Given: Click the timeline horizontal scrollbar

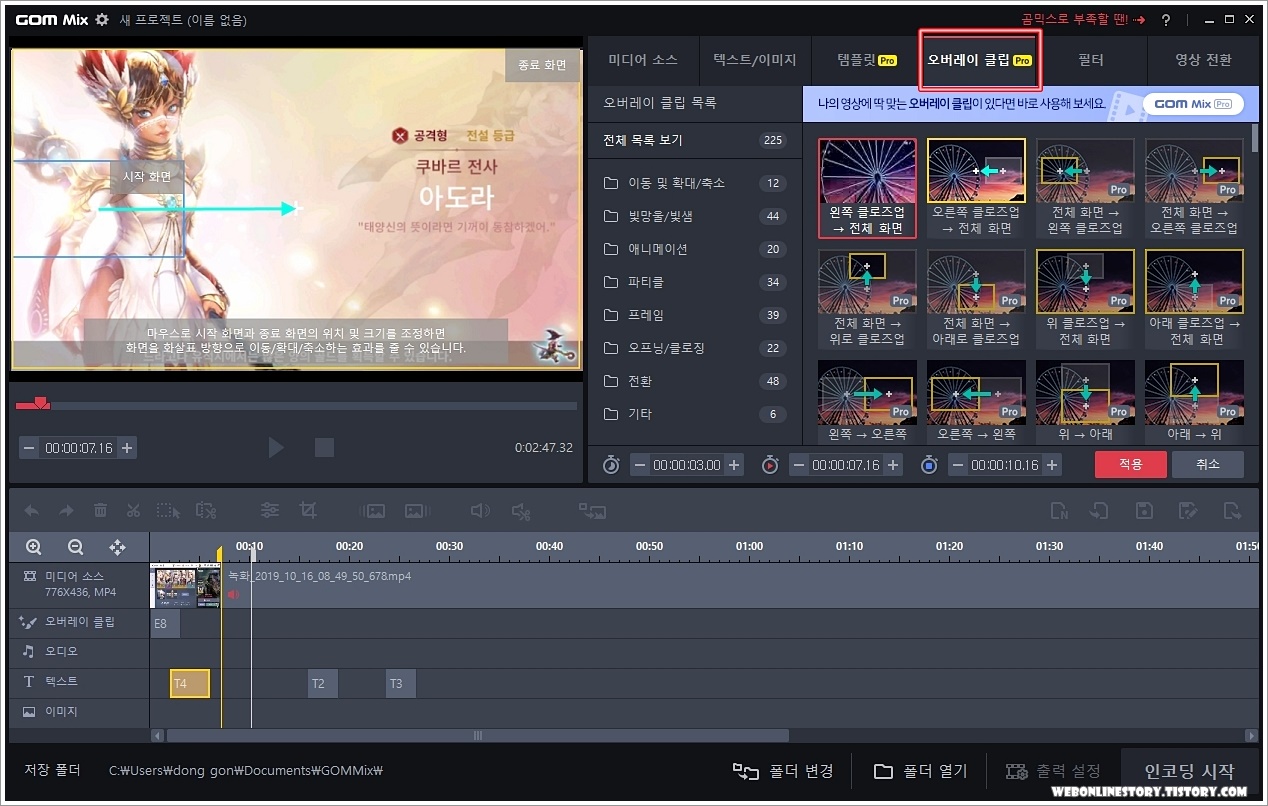Looking at the screenshot, I should coord(477,735).
